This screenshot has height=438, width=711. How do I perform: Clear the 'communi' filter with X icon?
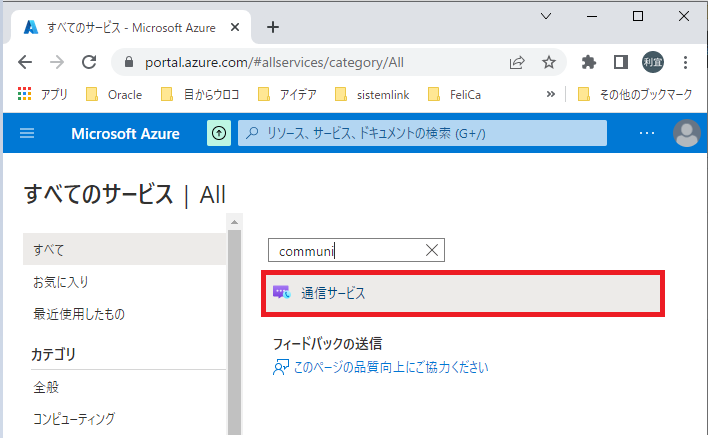pos(432,250)
